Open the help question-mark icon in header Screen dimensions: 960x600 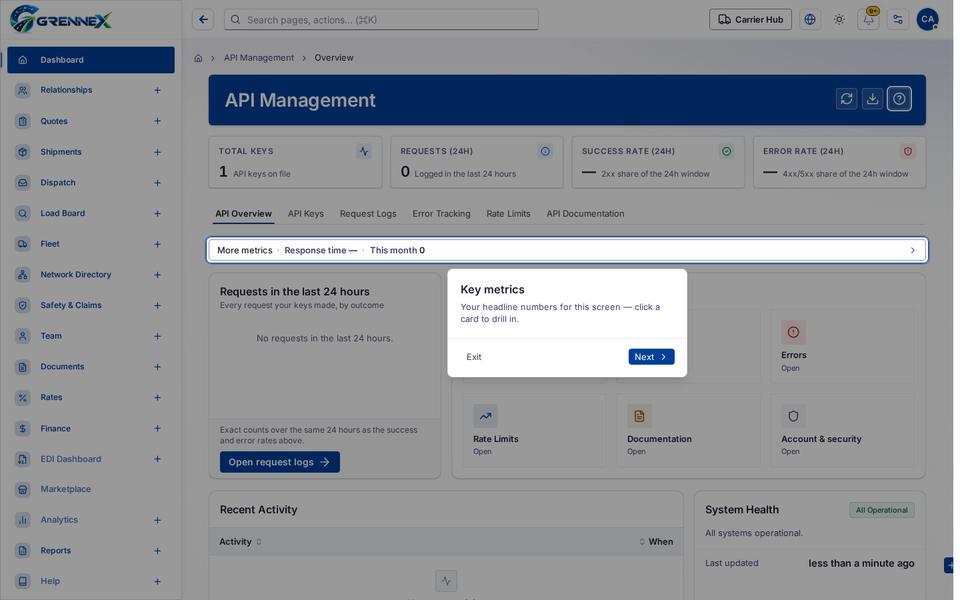tap(899, 99)
